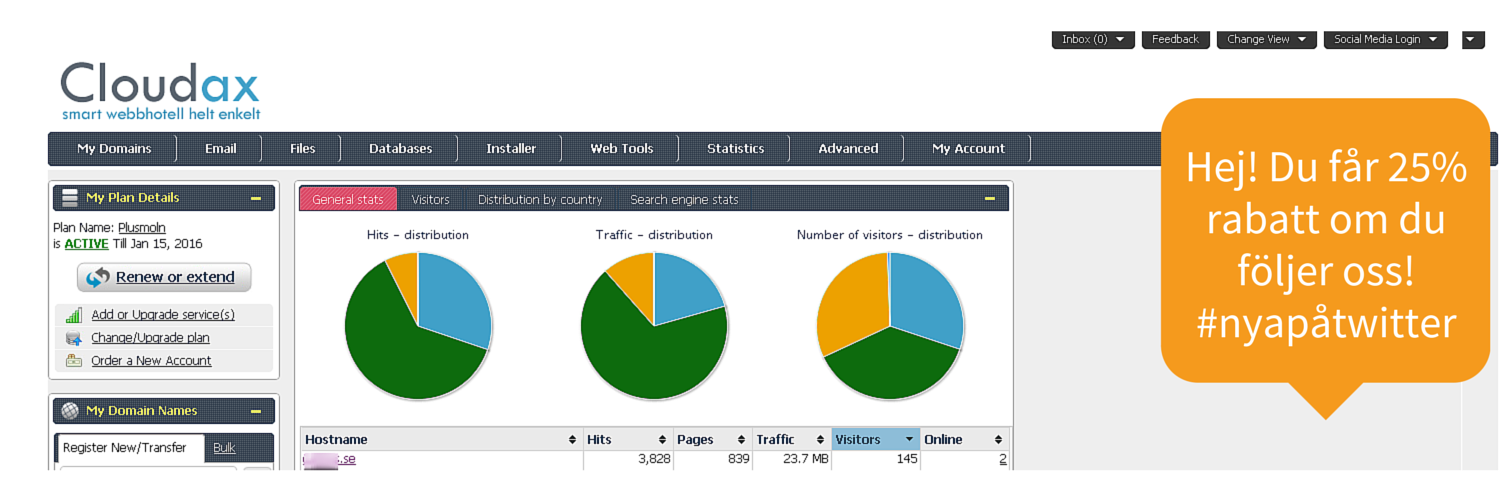Open the Installer menu
1500x500 pixels.
[x=511, y=149]
